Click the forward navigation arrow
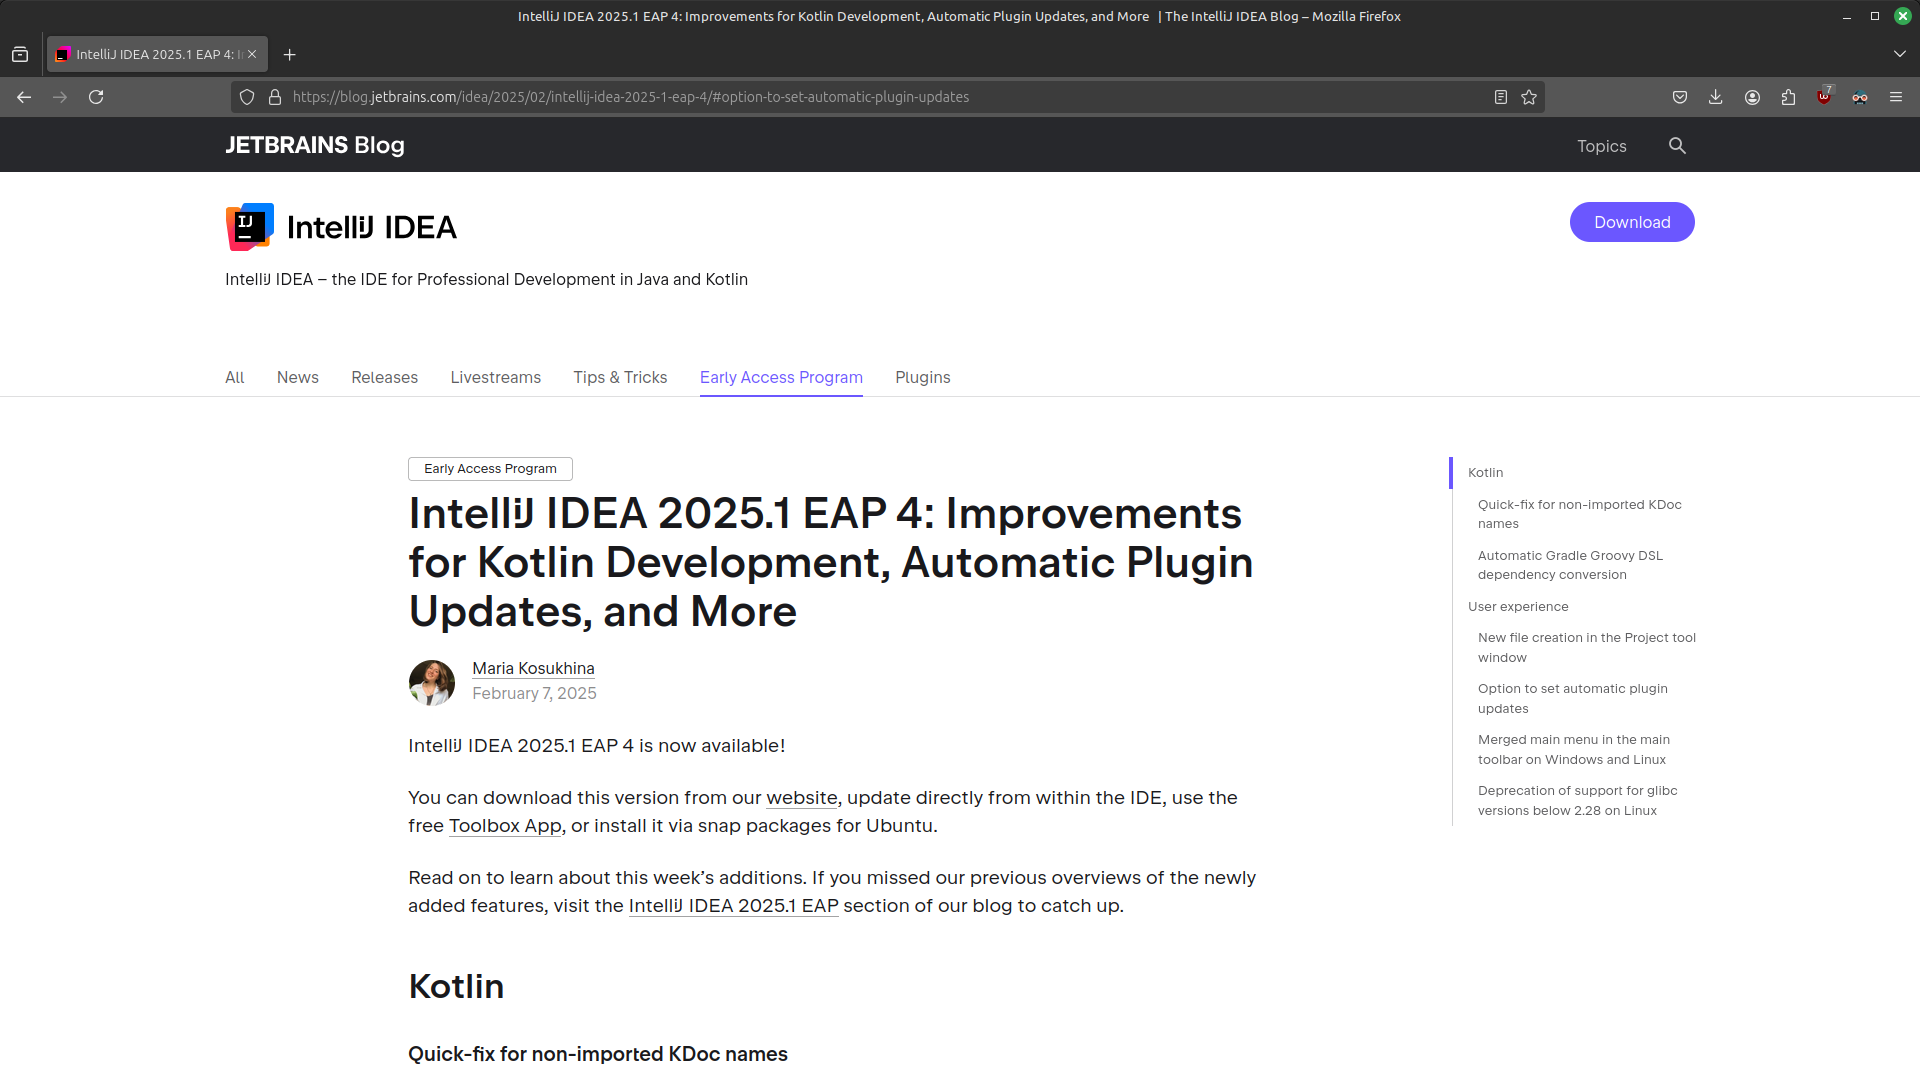 click(x=60, y=97)
